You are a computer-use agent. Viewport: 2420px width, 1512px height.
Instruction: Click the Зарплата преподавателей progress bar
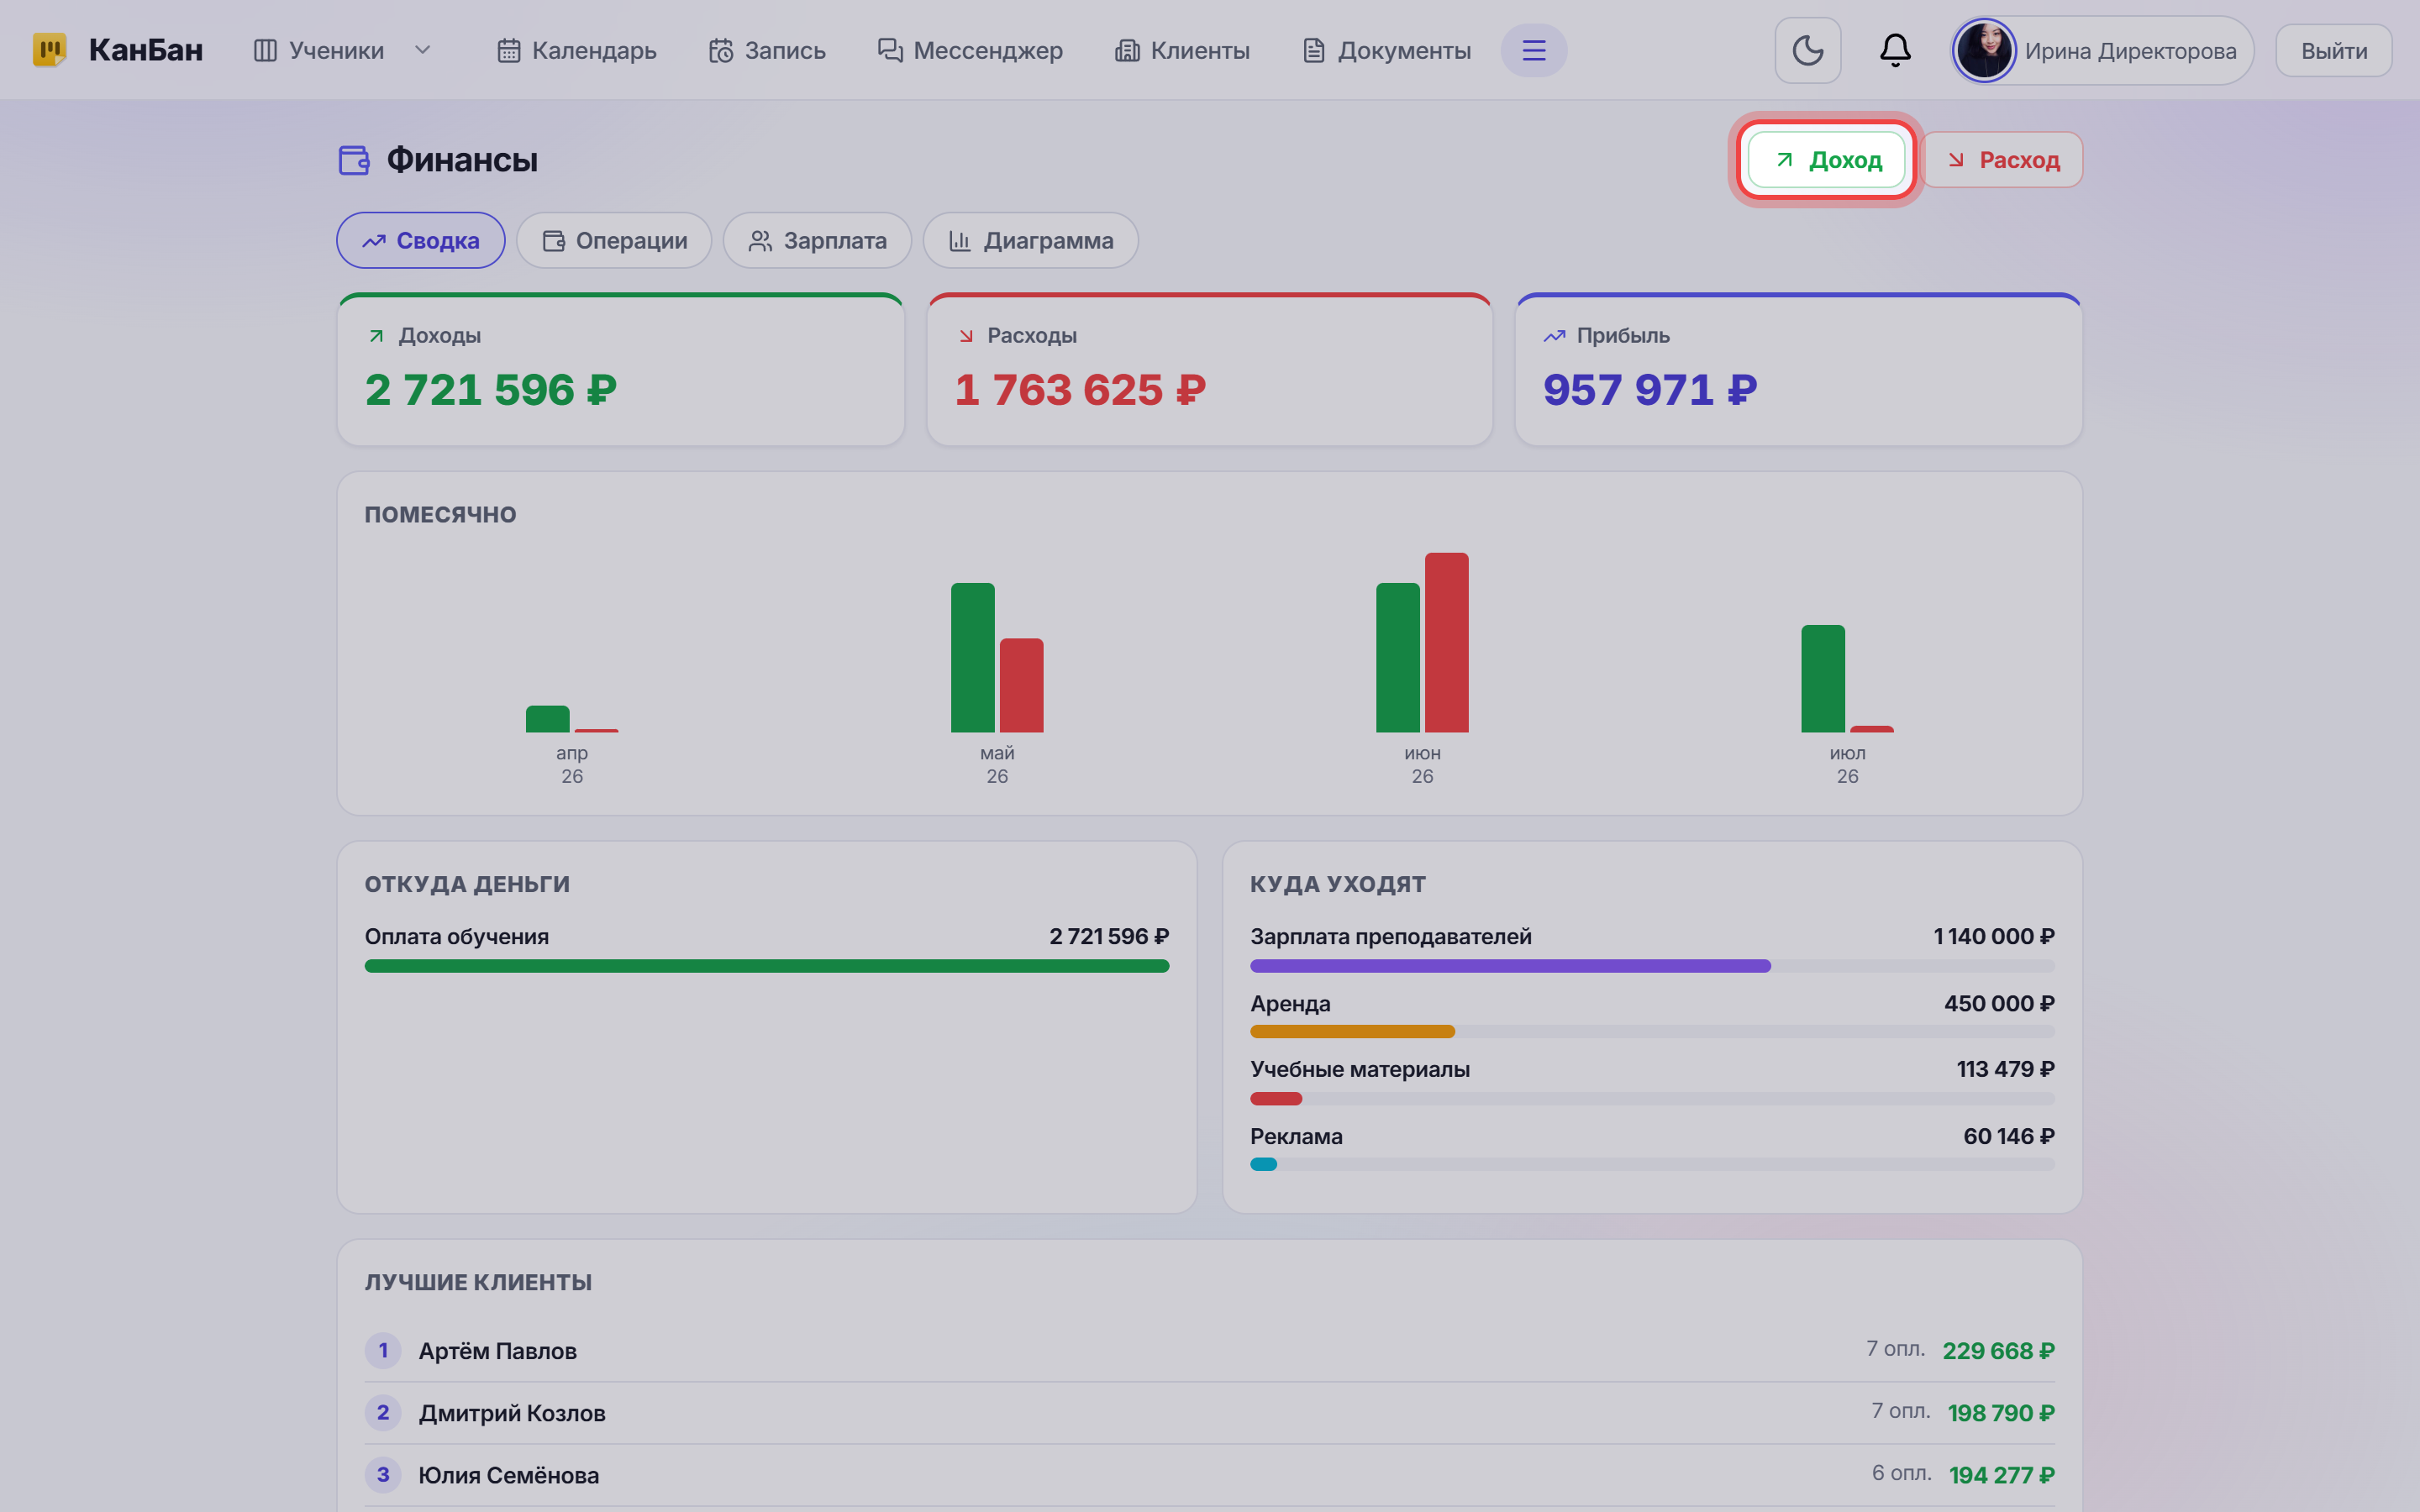point(1651,966)
